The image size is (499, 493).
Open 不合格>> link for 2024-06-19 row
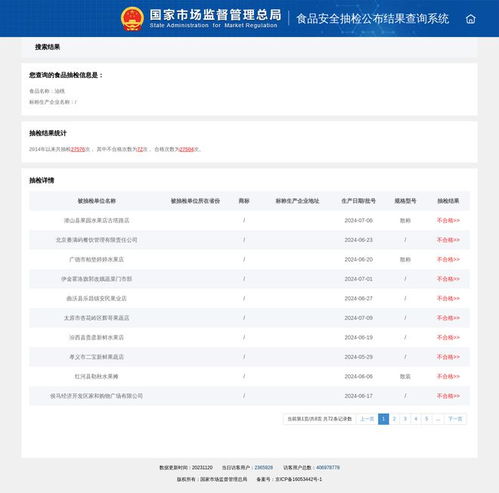[x=448, y=337]
